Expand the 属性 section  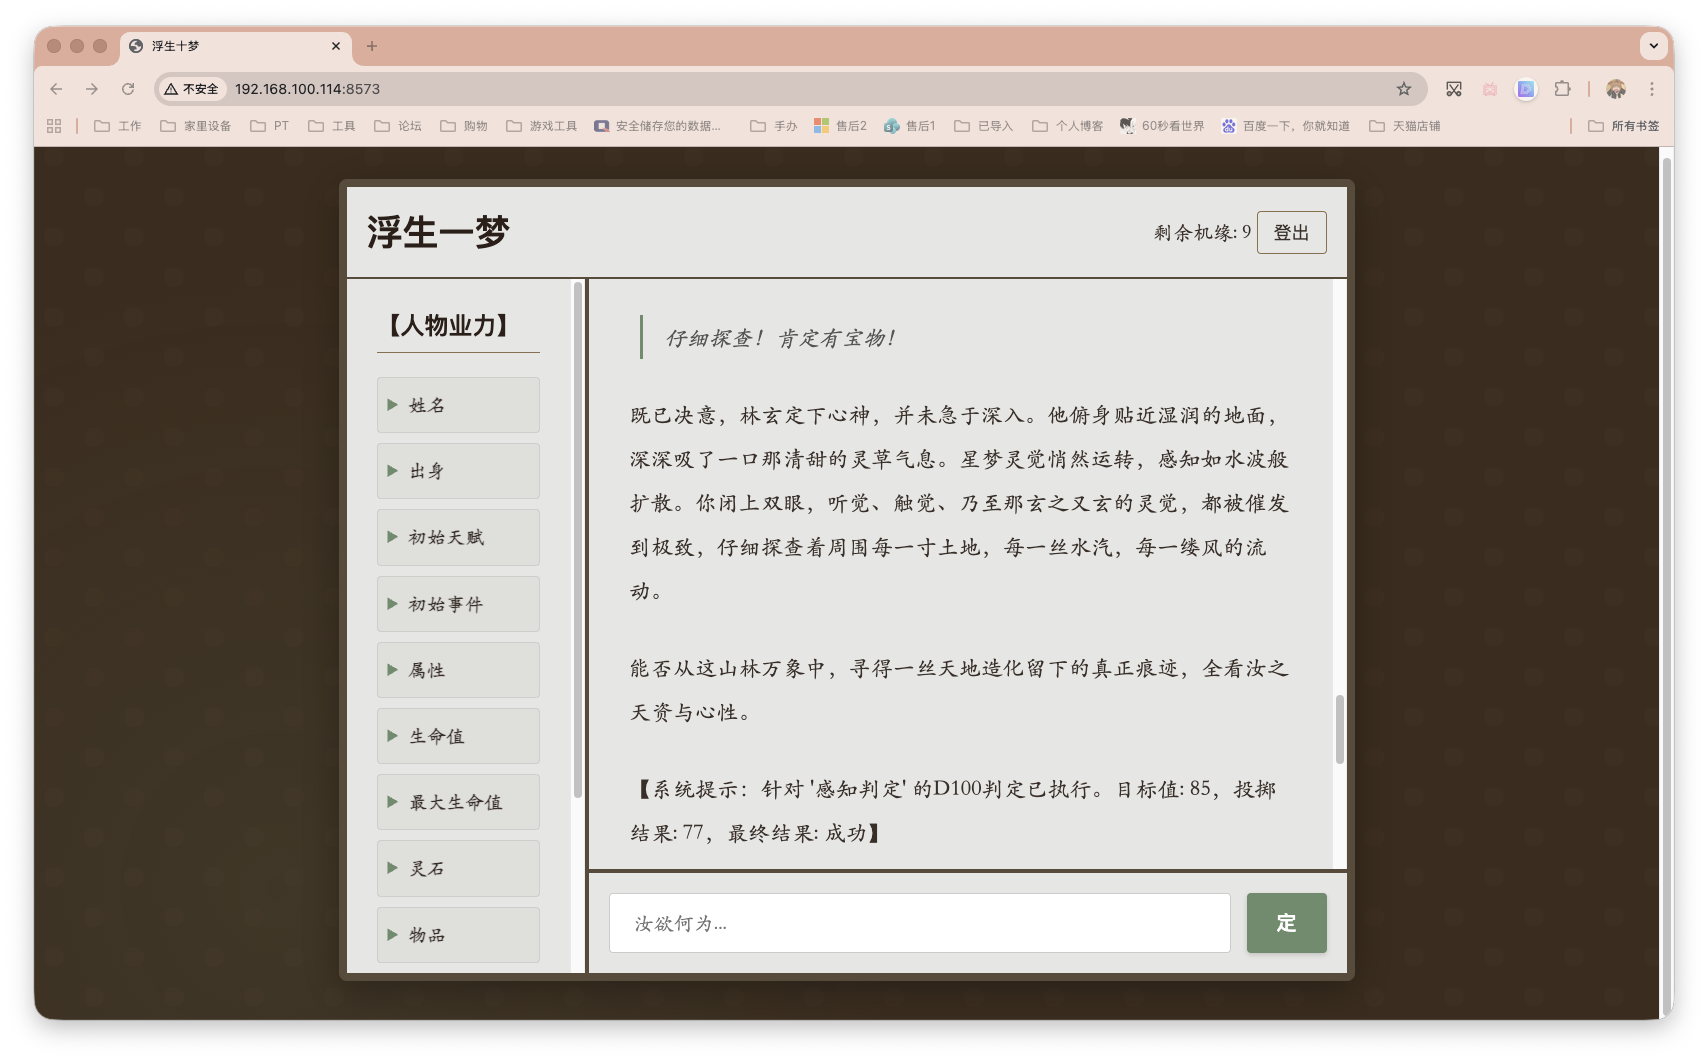coord(457,670)
